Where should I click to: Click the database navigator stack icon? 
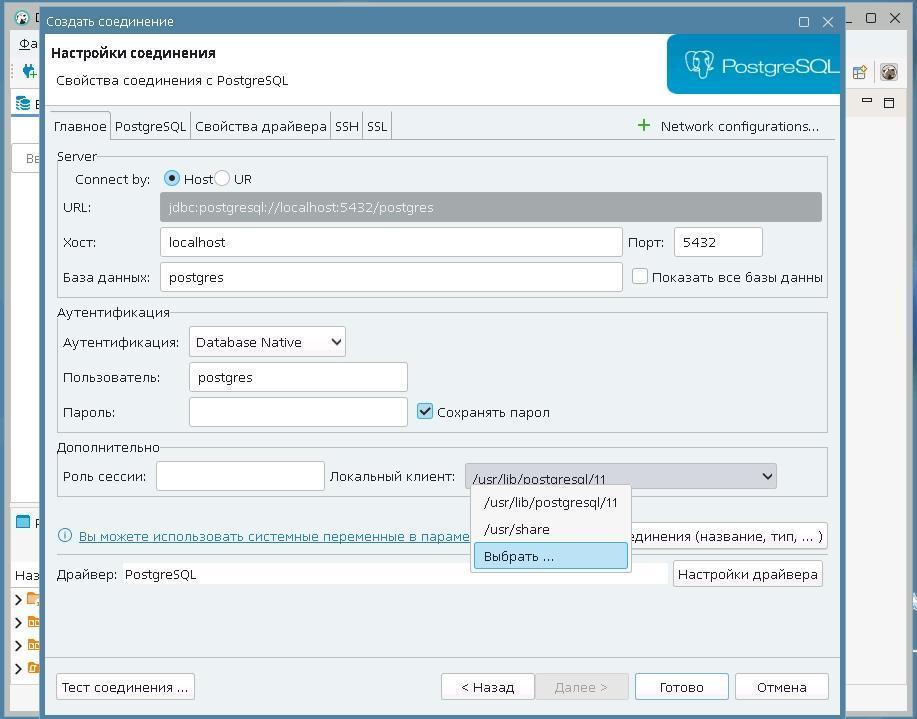pos(23,103)
